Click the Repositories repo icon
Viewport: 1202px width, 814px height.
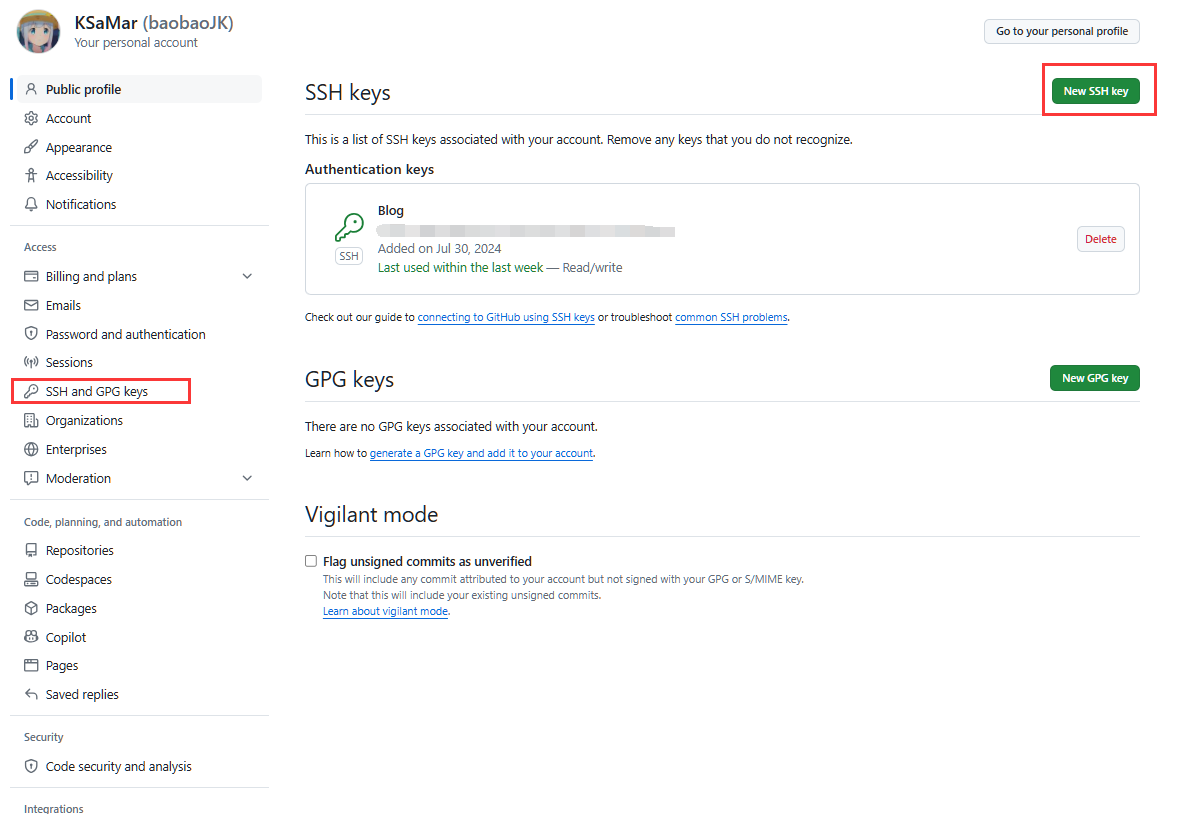[31, 550]
